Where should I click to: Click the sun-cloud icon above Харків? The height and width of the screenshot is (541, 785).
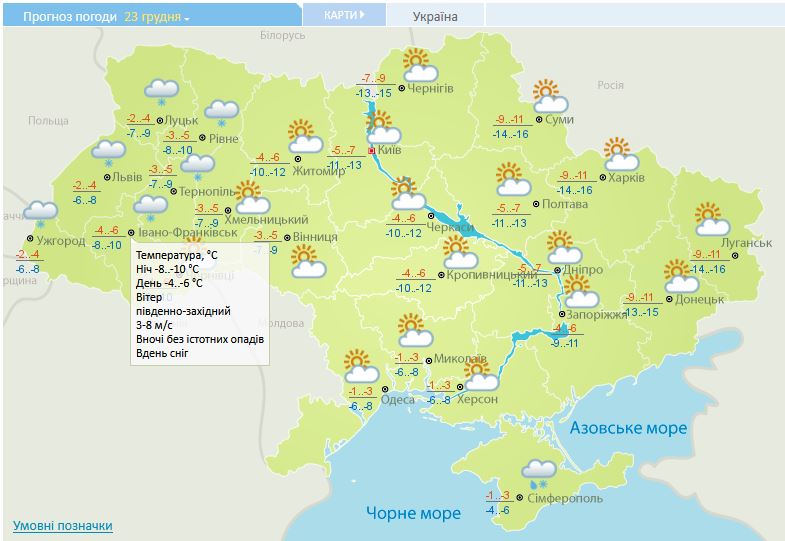click(x=621, y=155)
